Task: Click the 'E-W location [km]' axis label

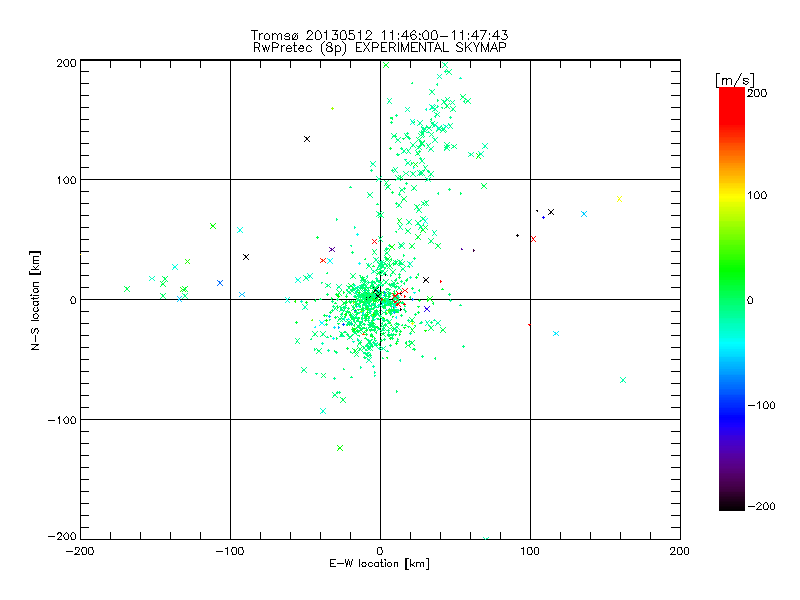Action: (x=379, y=564)
